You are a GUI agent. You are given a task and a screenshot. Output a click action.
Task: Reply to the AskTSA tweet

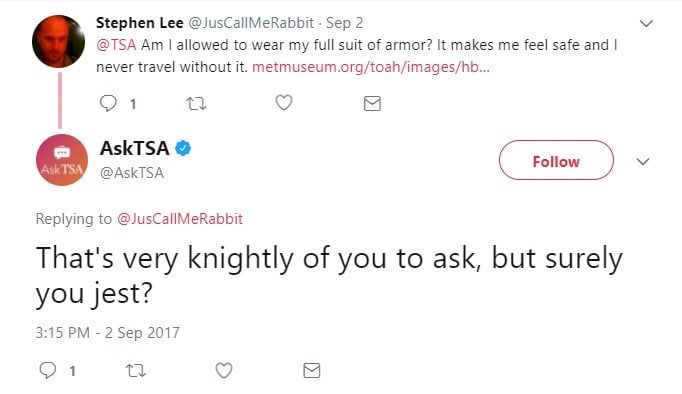pyautogui.click(x=48, y=371)
